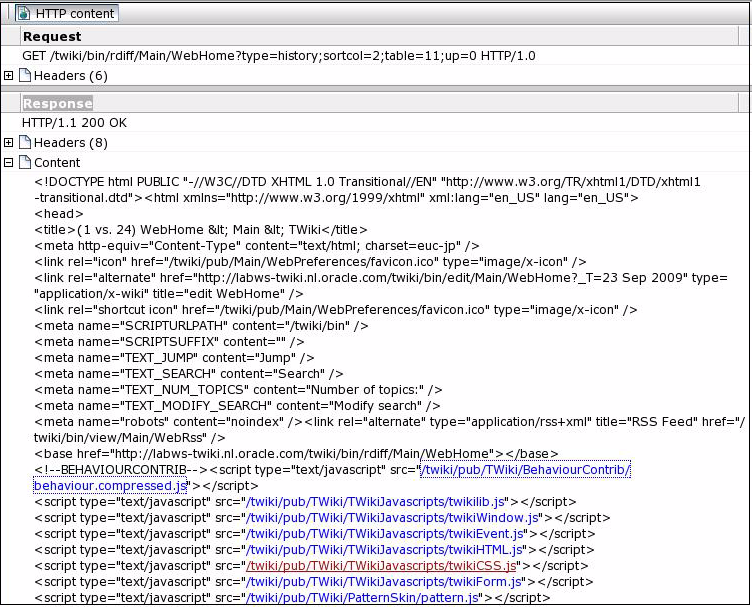The width and height of the screenshot is (752, 607).
Task: Open the red twikiCSS.js script link
Action: point(381,566)
